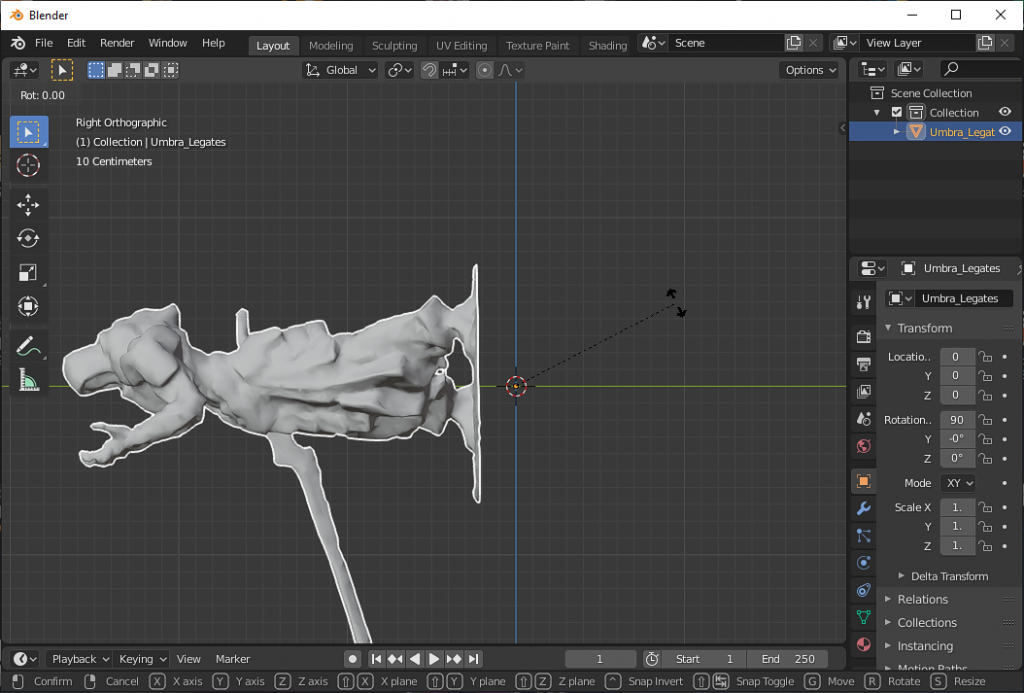1024x693 pixels.
Task: Open the Render menu
Action: (x=117, y=42)
